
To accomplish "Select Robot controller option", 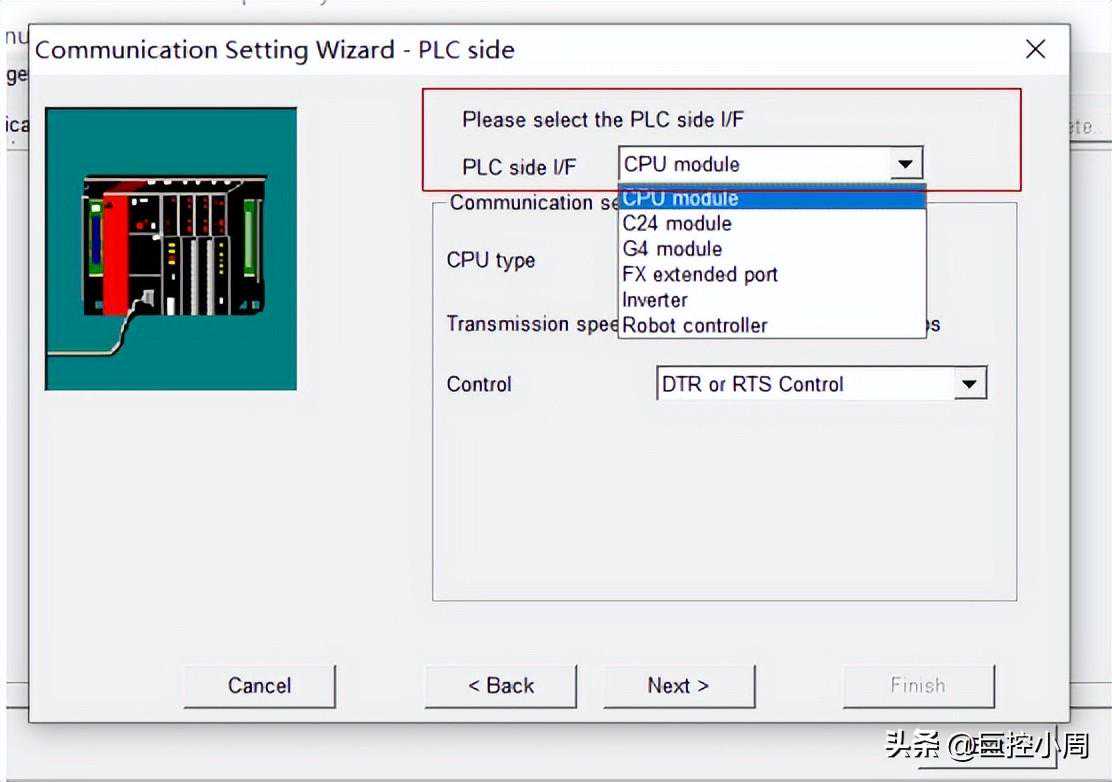I will [x=772, y=325].
